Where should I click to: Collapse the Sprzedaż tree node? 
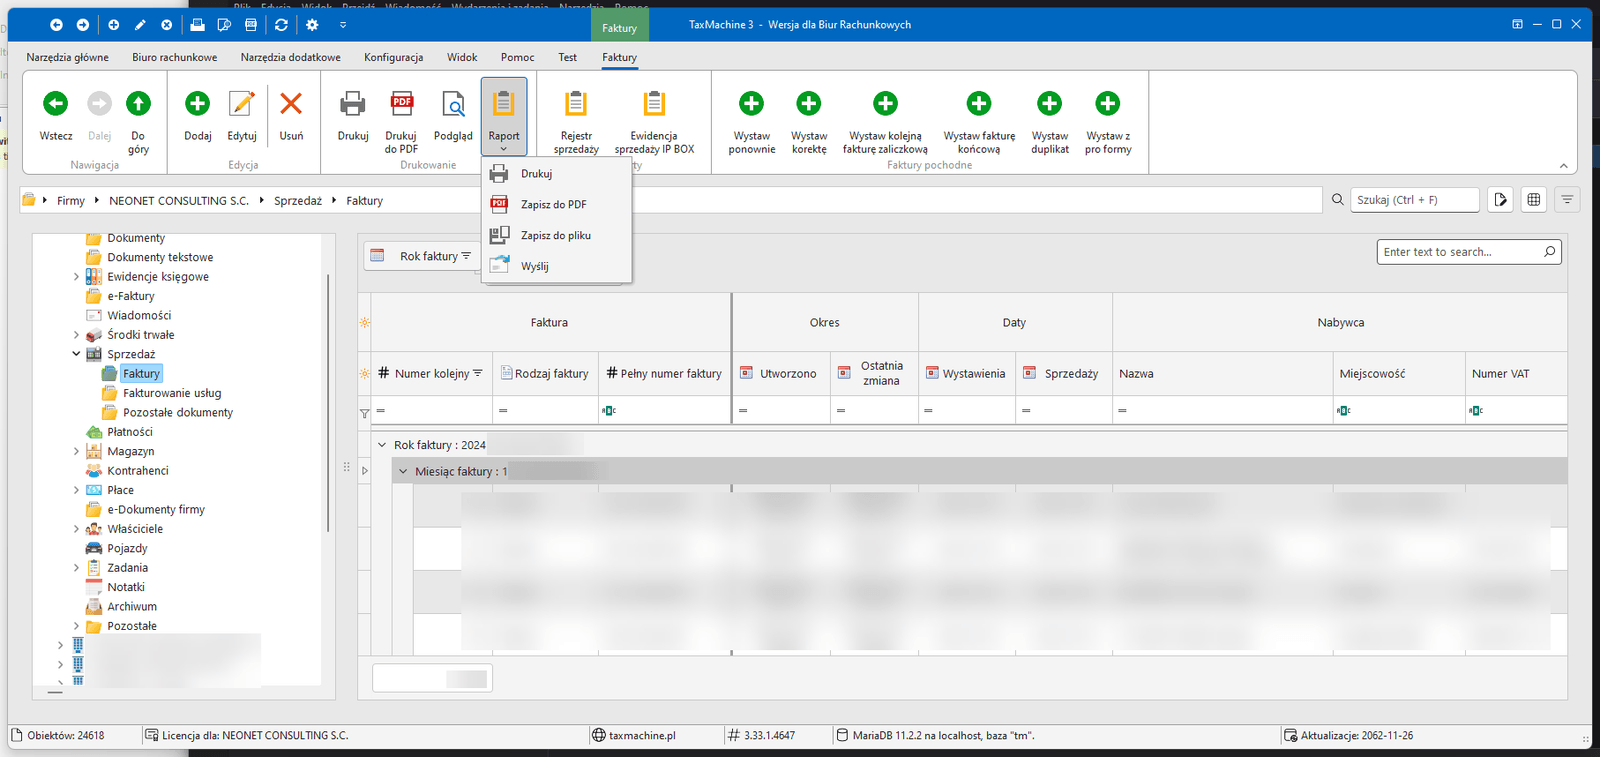click(x=76, y=354)
